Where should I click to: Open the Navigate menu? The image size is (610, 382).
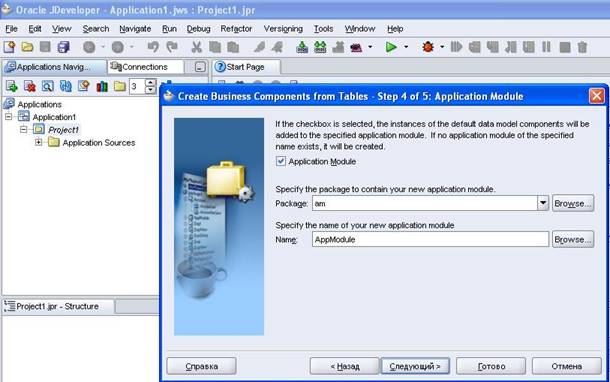point(135,29)
